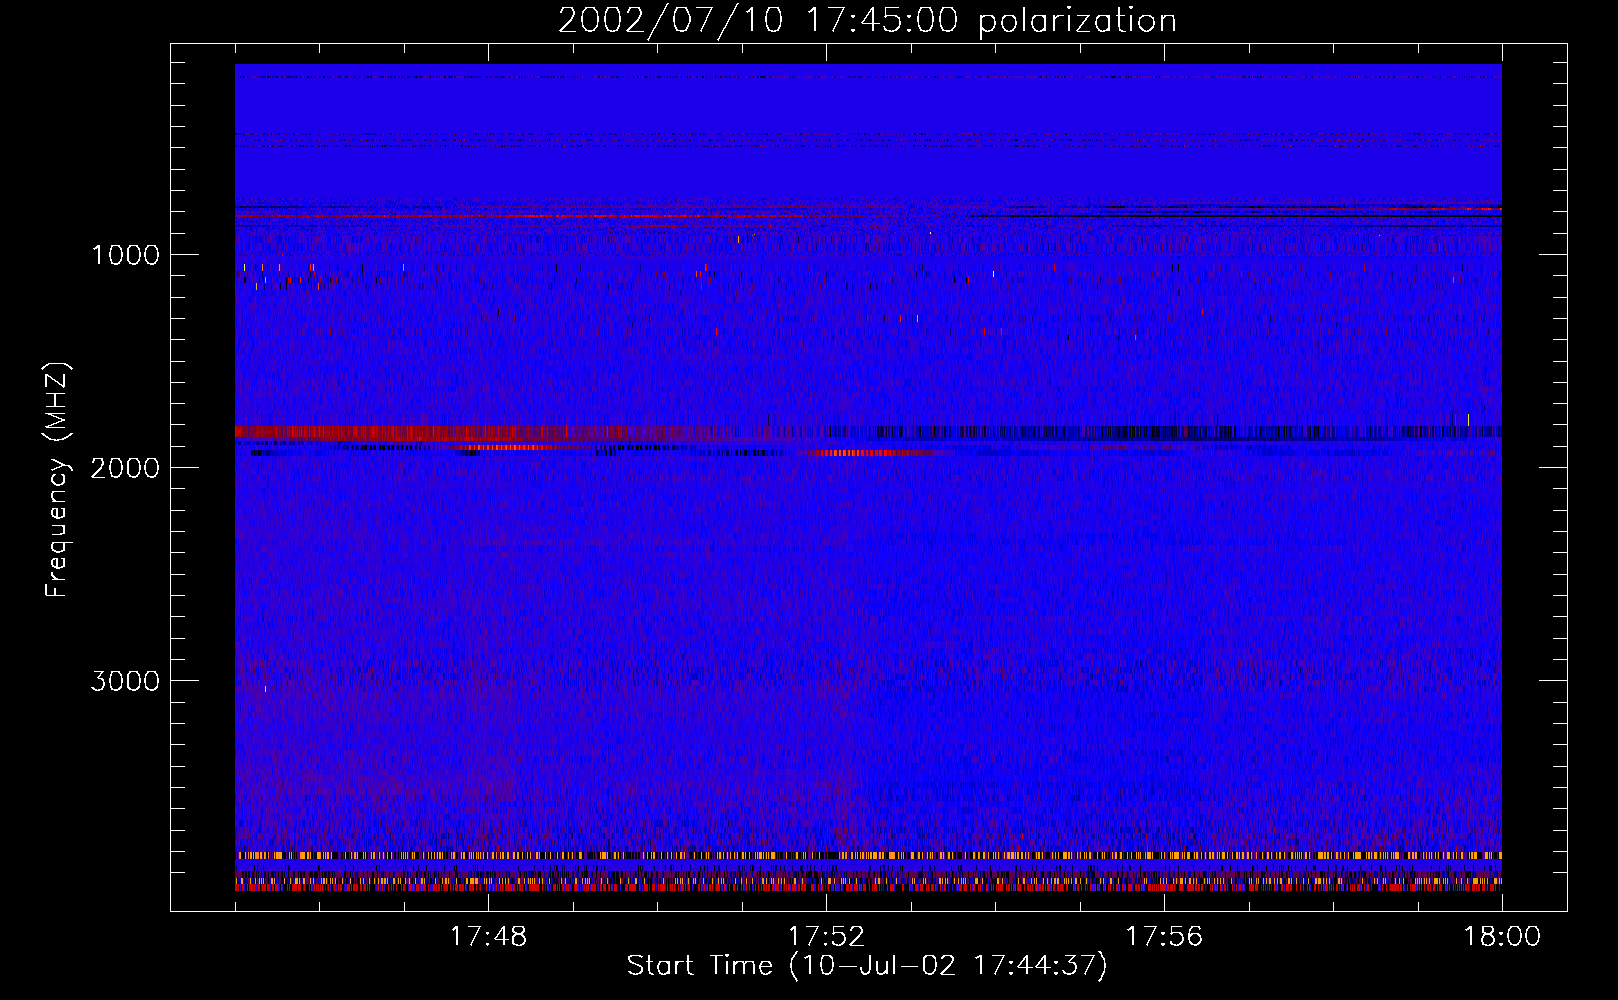Click the 17:52 time tick label
This screenshot has width=1618, height=1000.
pos(826,937)
